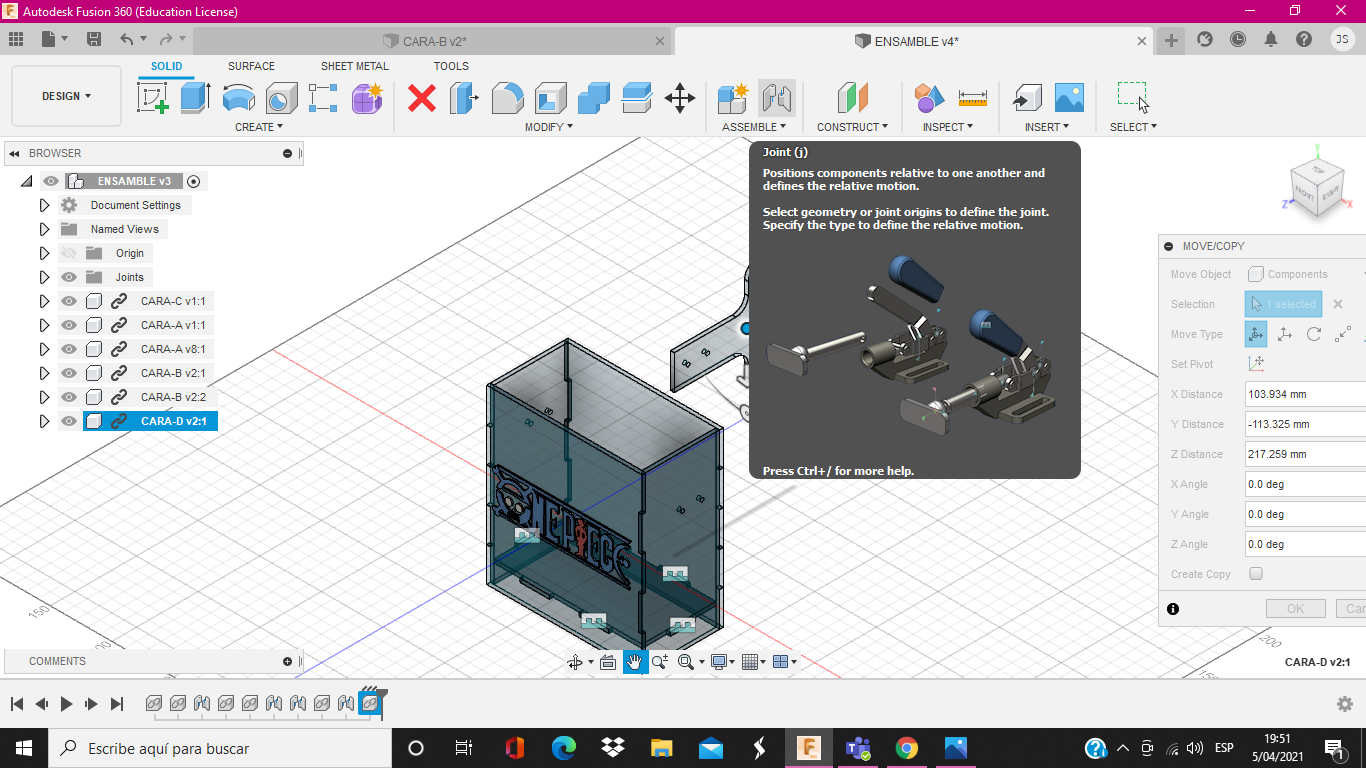1366x768 pixels.
Task: Play the timeline
Action: (x=66, y=704)
